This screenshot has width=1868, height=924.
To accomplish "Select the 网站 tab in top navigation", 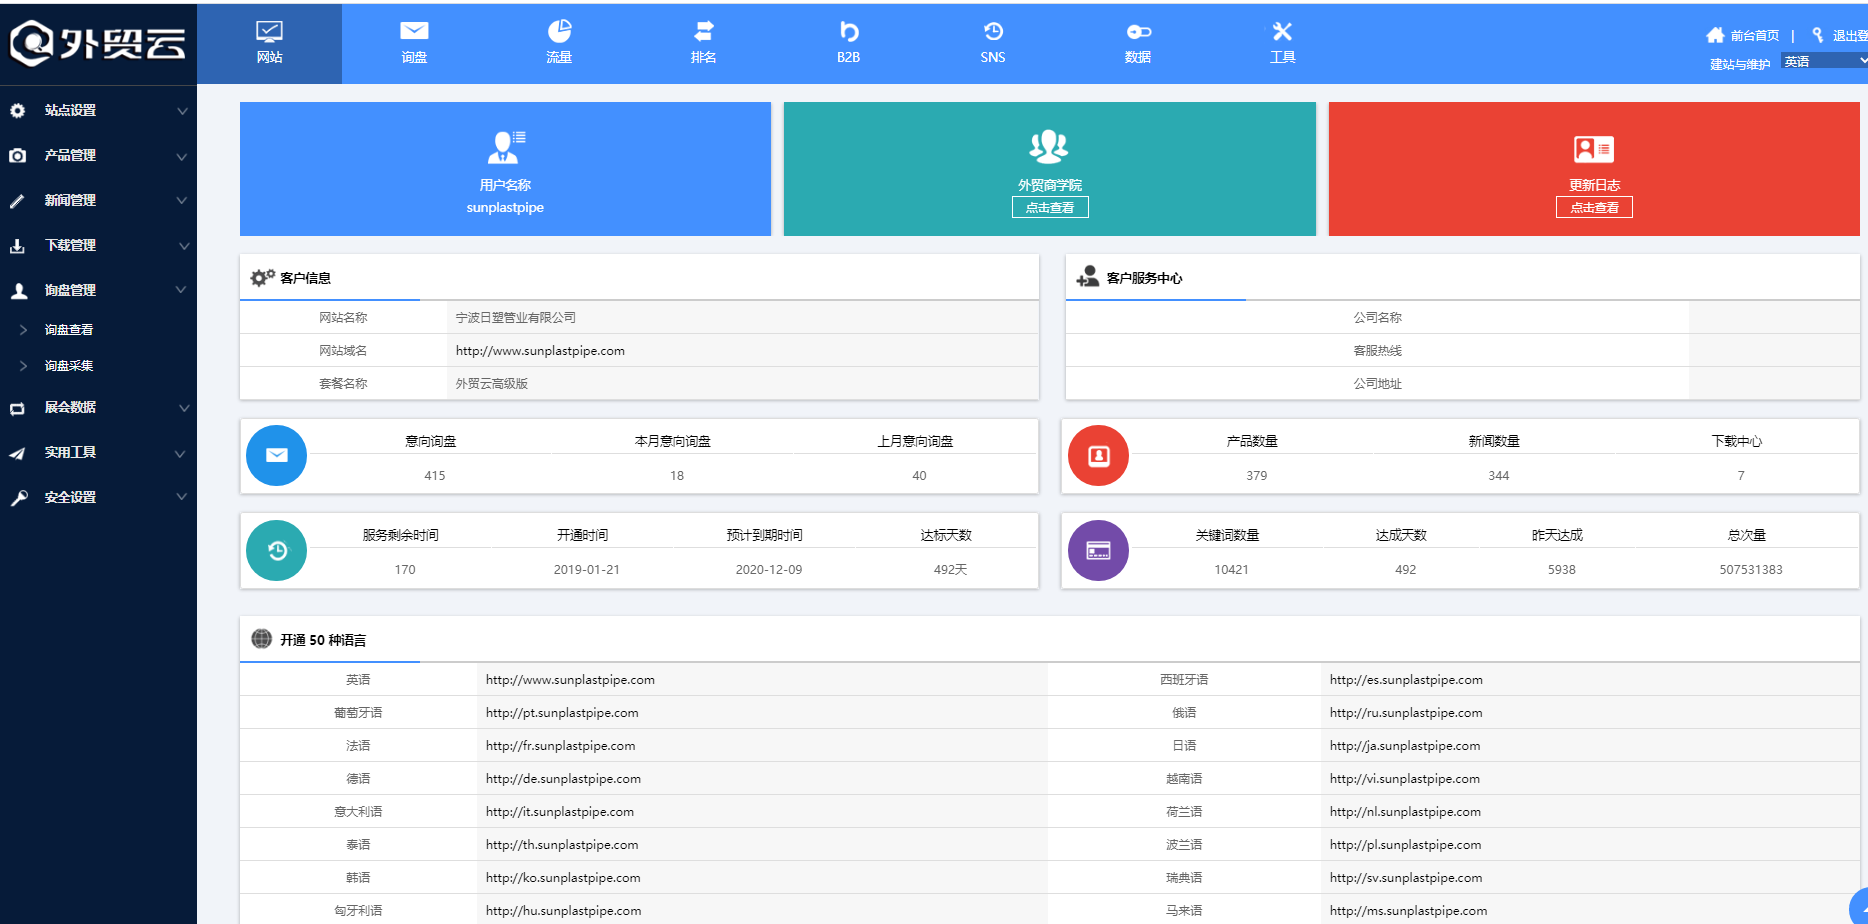I will click(x=269, y=43).
